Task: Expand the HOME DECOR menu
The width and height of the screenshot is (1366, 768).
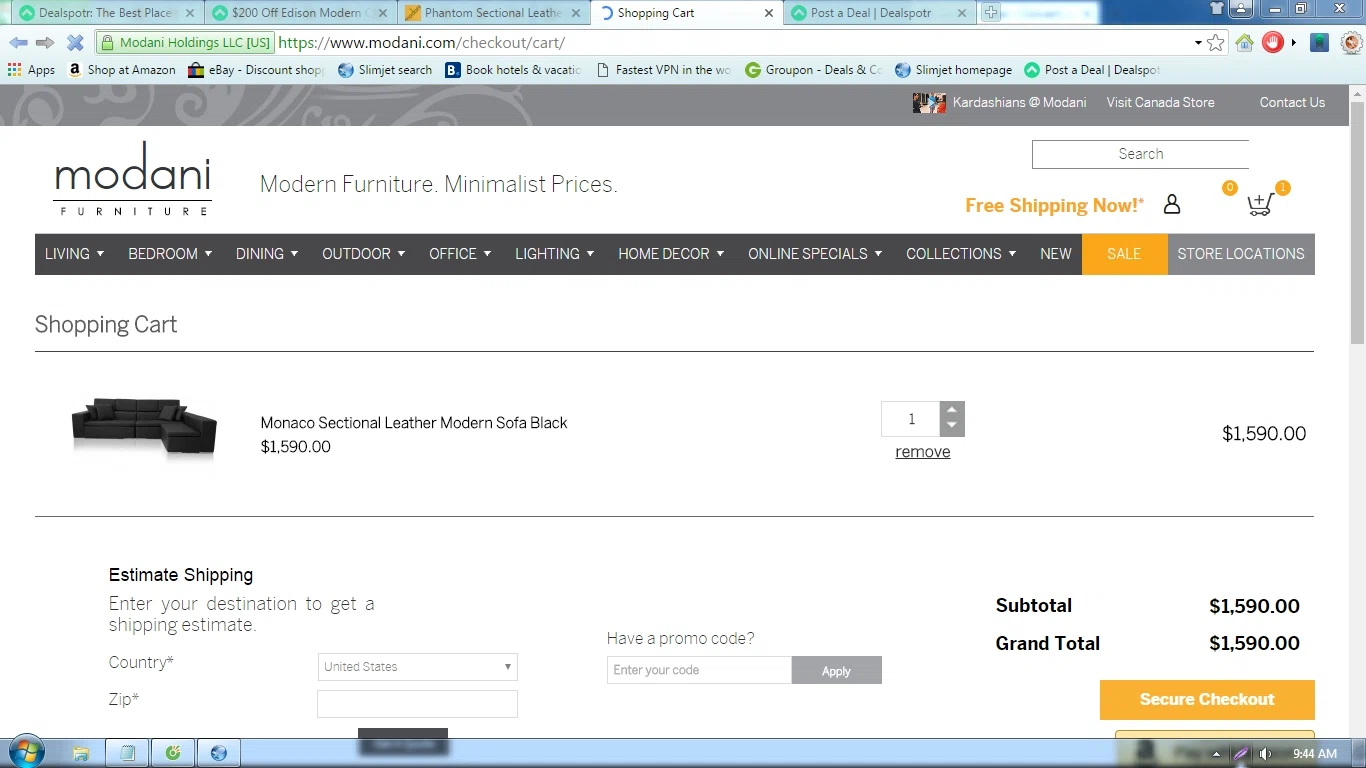Action: click(x=670, y=254)
